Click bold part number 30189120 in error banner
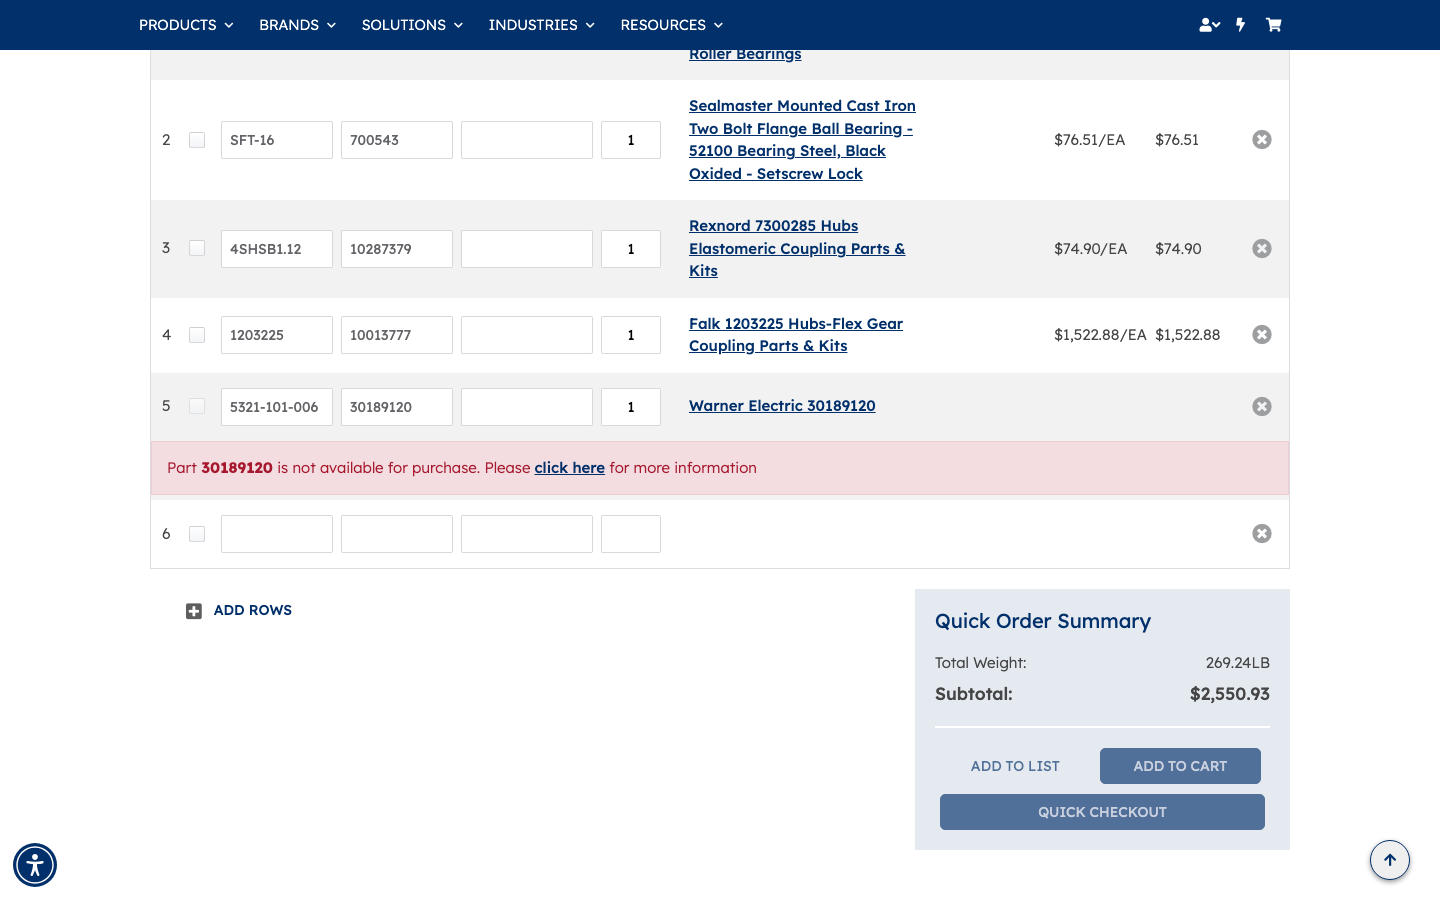The width and height of the screenshot is (1440, 900). [237, 468]
